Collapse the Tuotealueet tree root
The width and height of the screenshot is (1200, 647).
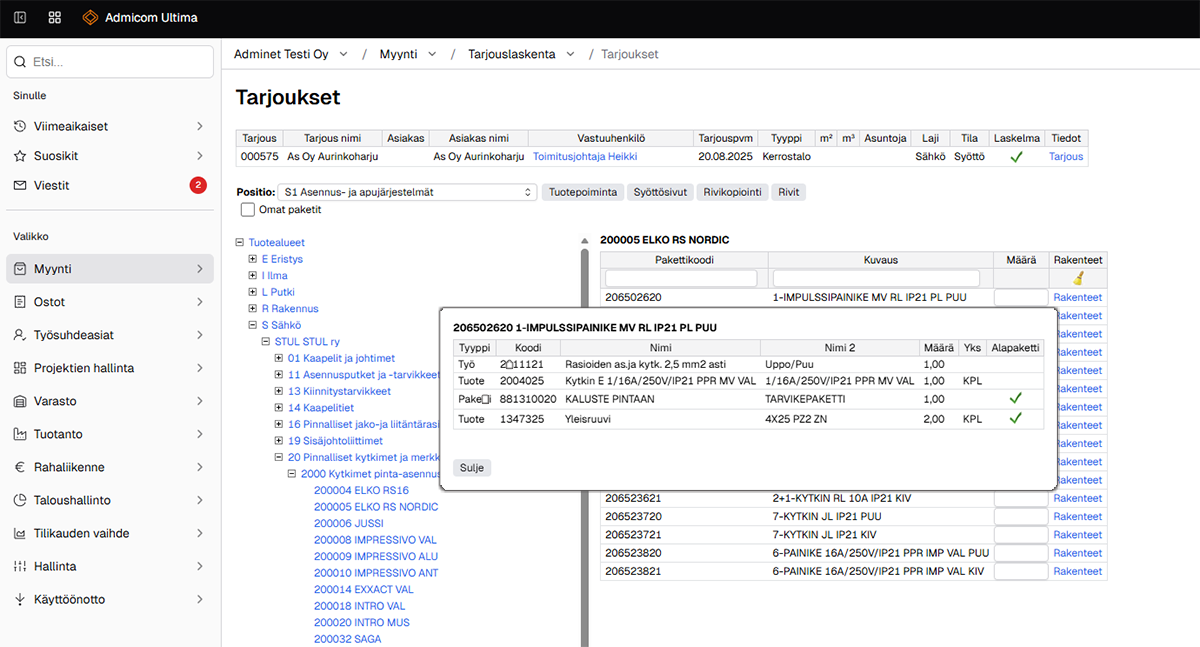coord(240,243)
